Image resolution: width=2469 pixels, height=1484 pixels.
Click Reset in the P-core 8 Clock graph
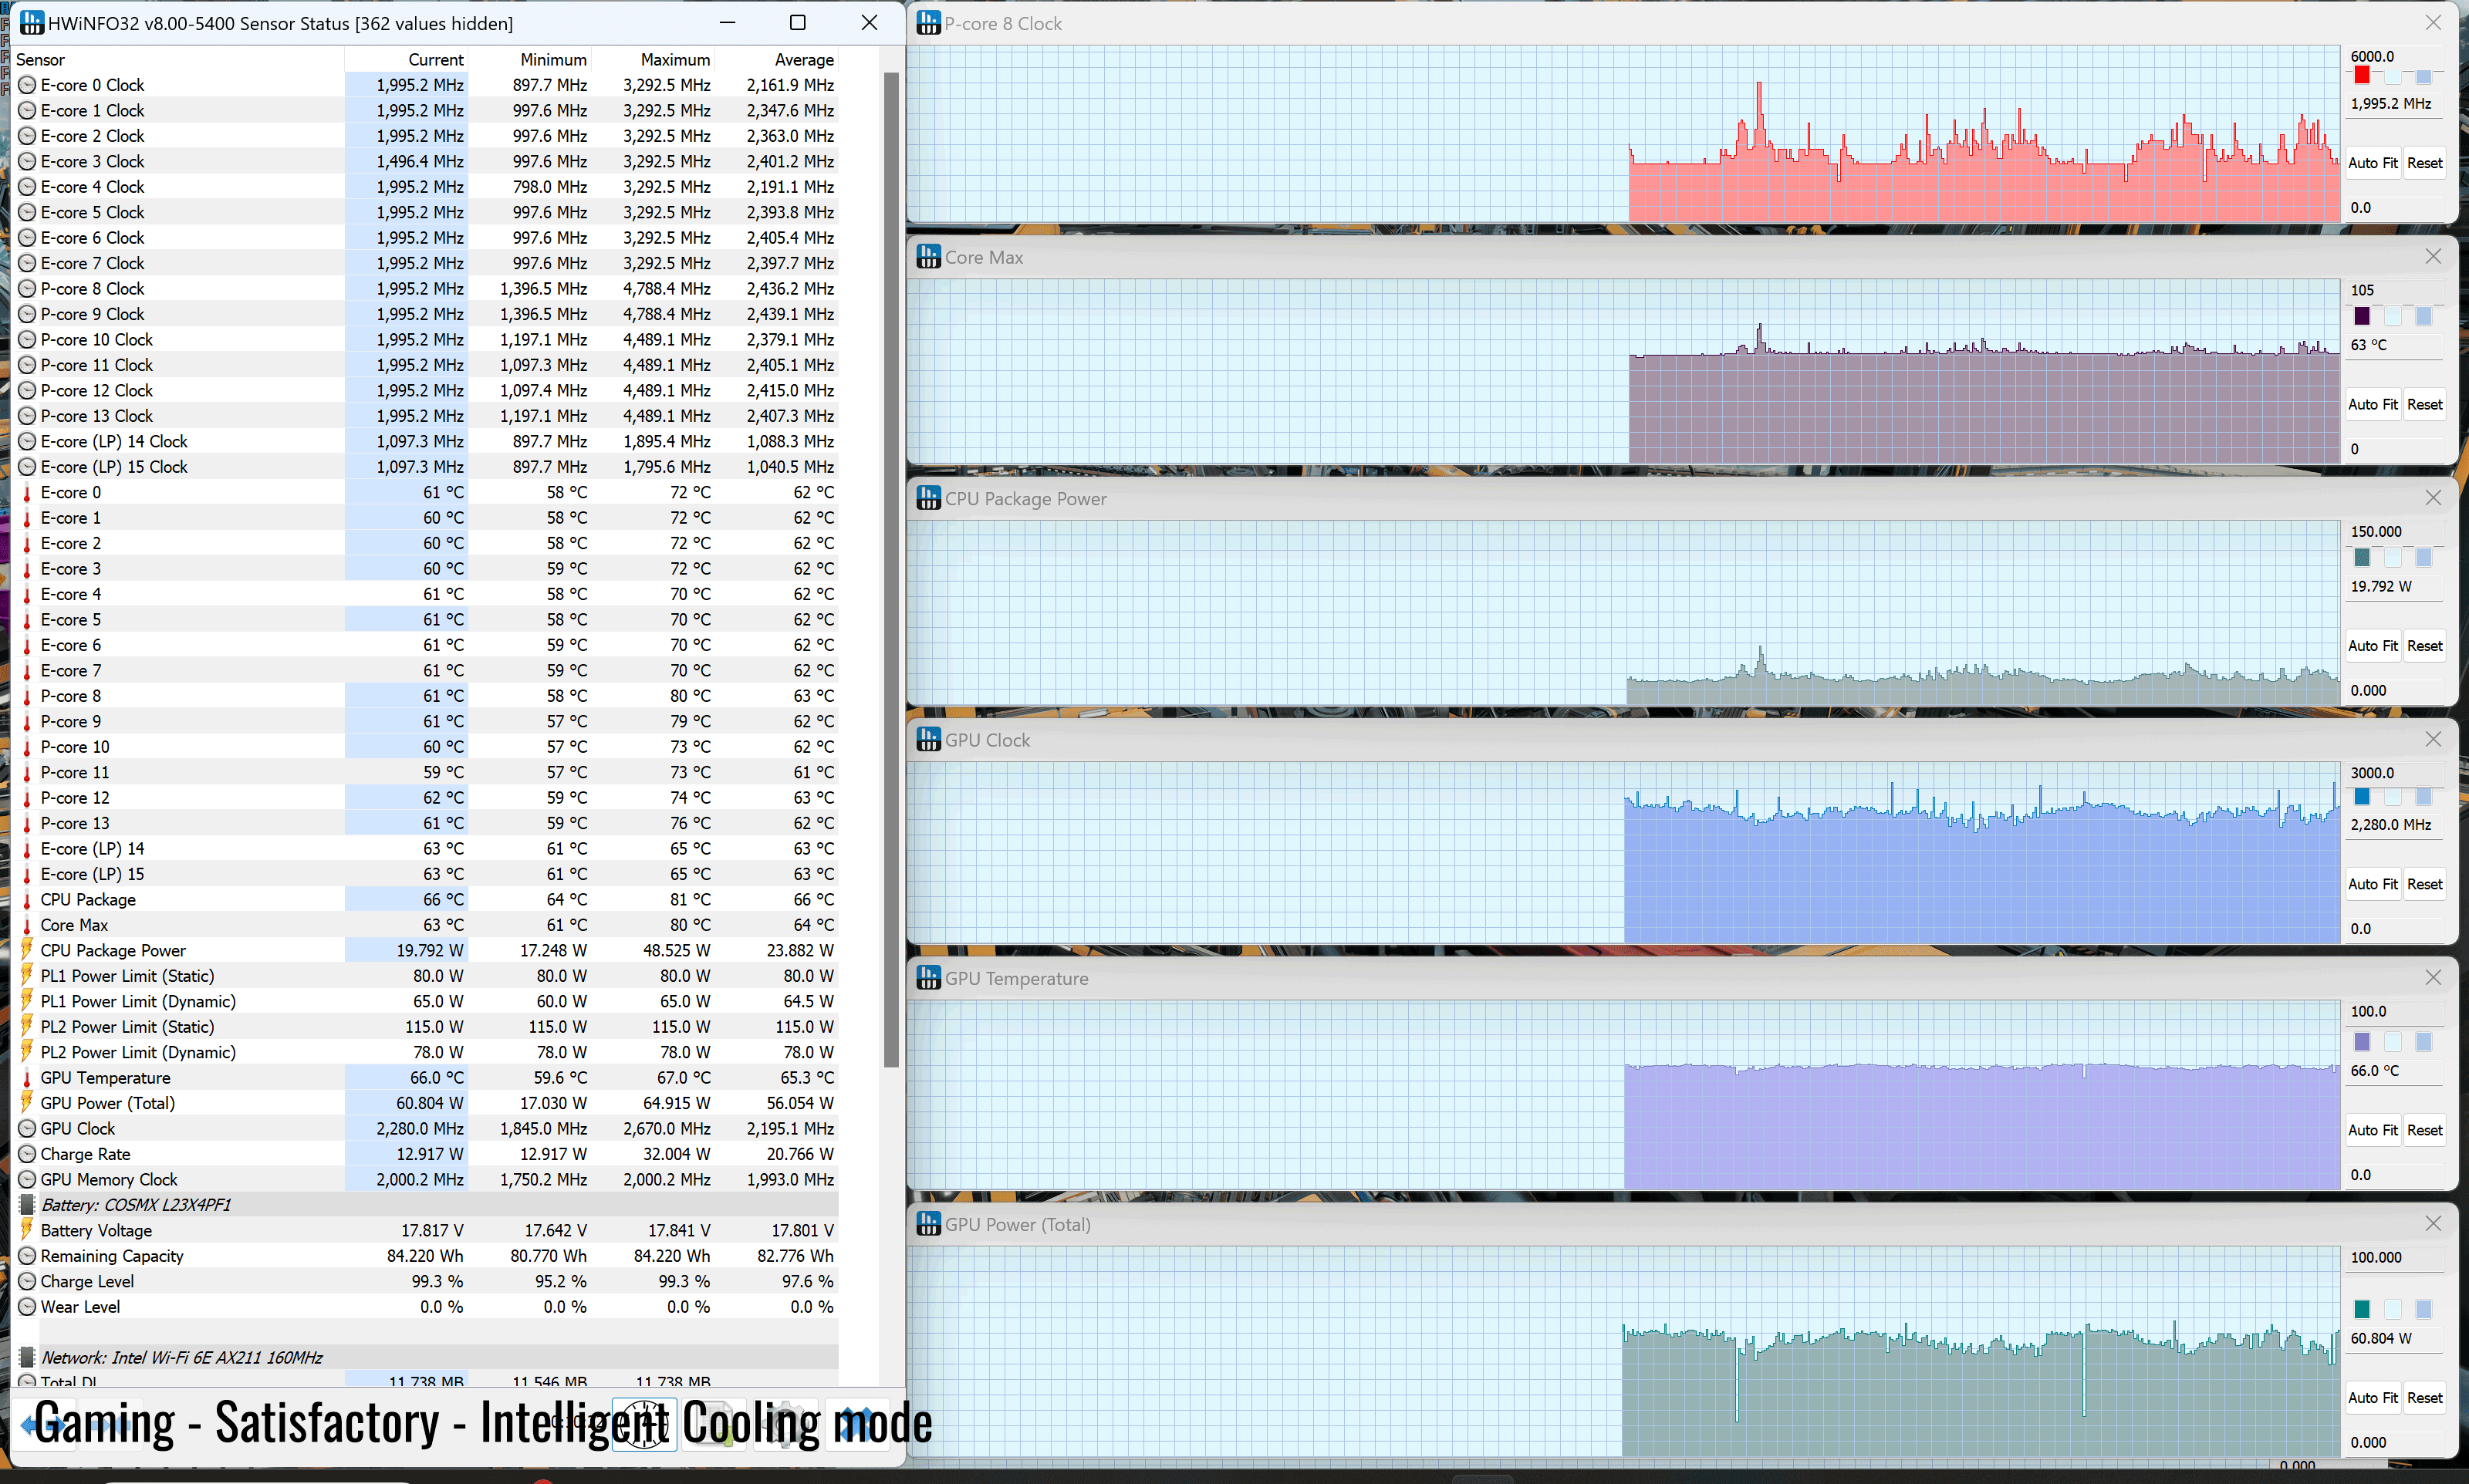2424,163
